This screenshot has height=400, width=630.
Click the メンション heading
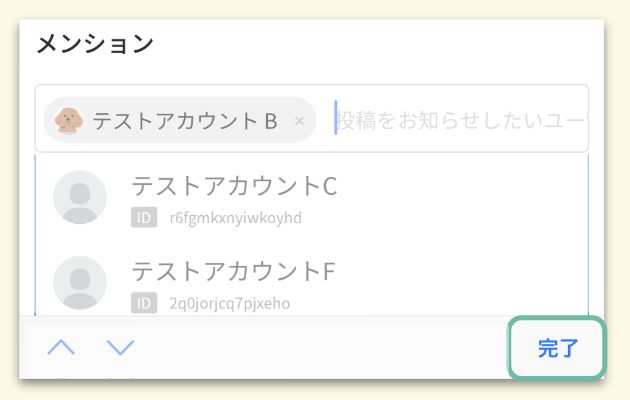point(95,44)
